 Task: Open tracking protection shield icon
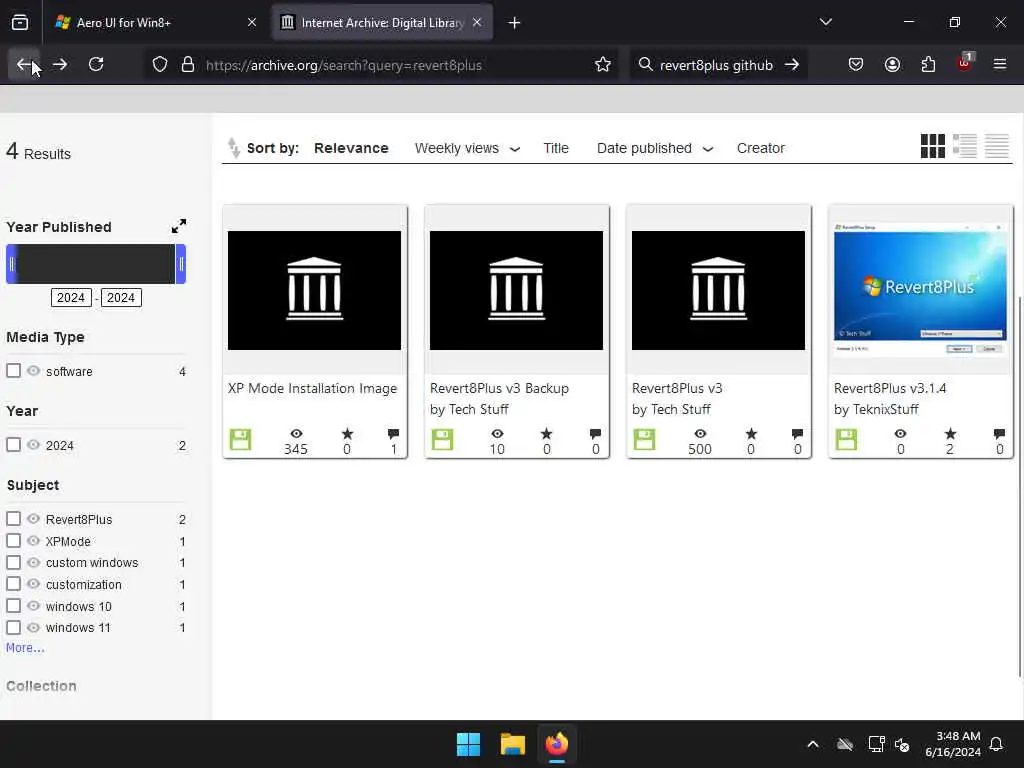click(160, 65)
